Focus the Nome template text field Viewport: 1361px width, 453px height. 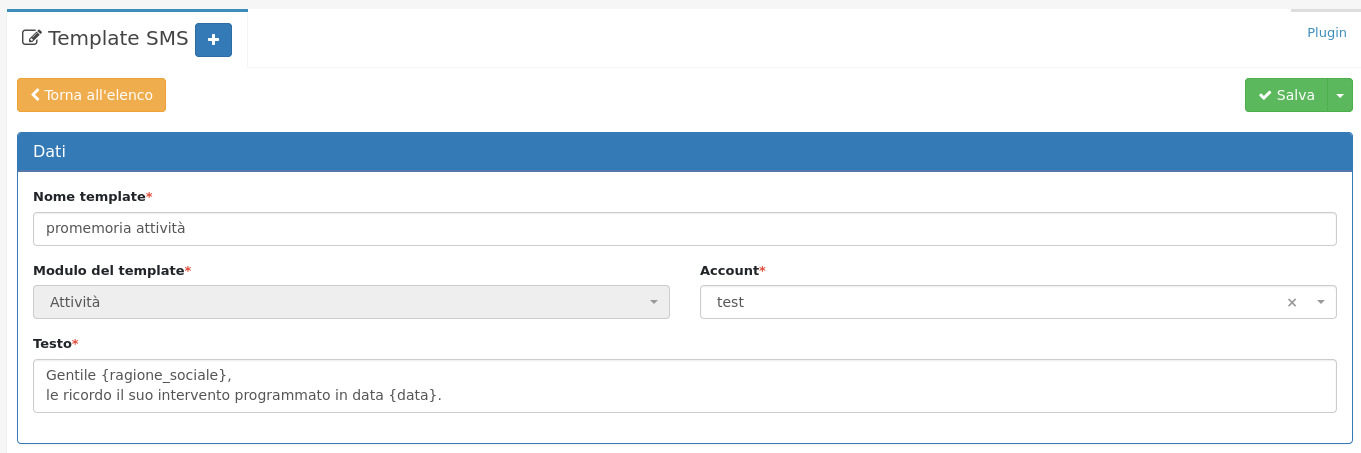click(684, 228)
